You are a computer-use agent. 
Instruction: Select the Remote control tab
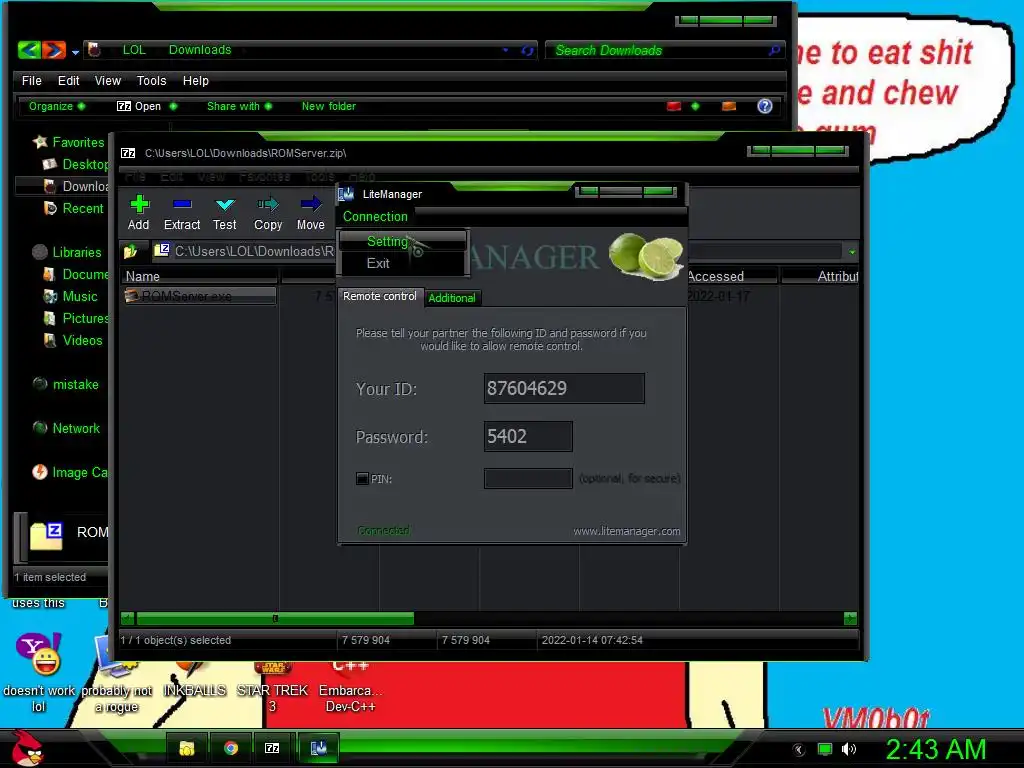(379, 296)
